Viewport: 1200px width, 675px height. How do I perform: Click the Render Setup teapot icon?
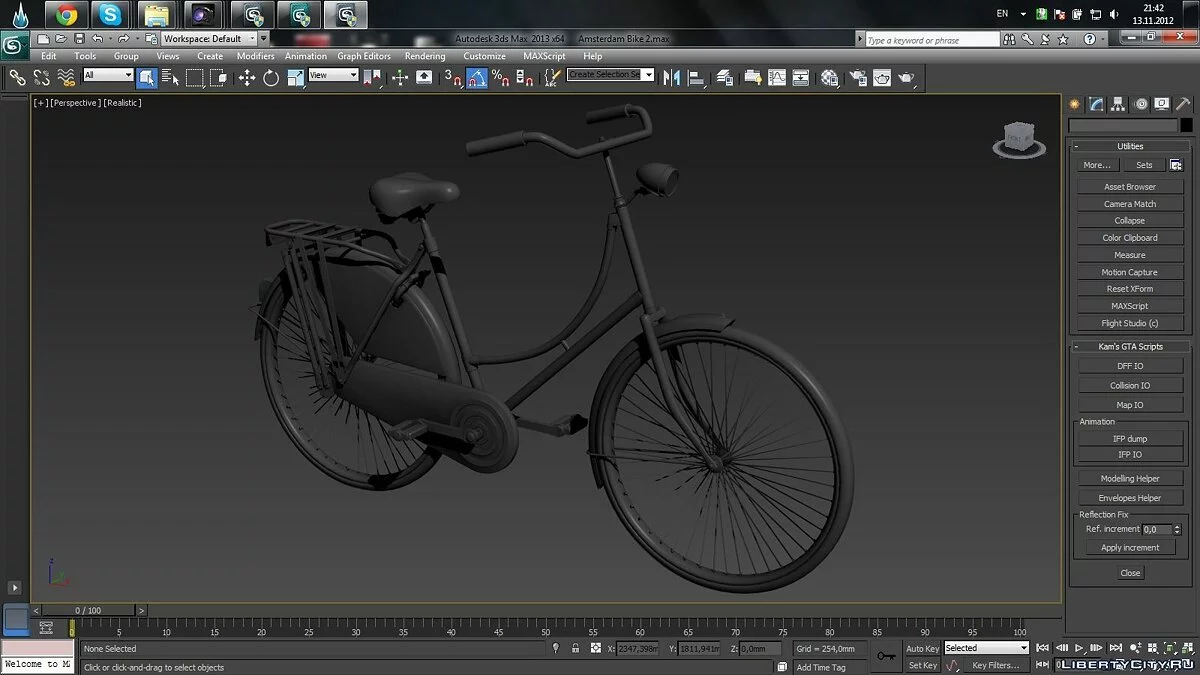858,77
